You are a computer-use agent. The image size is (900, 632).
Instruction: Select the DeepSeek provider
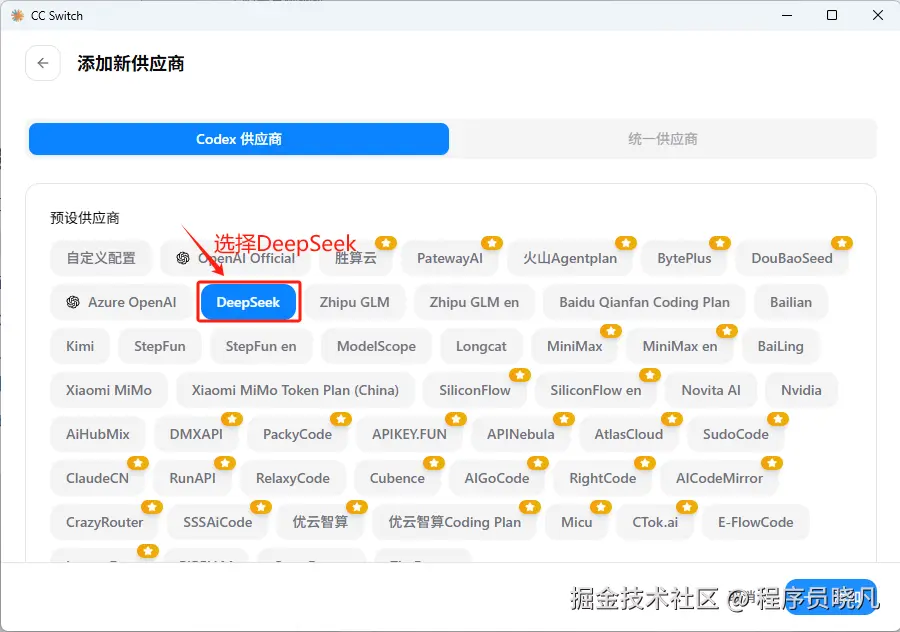[x=248, y=302]
